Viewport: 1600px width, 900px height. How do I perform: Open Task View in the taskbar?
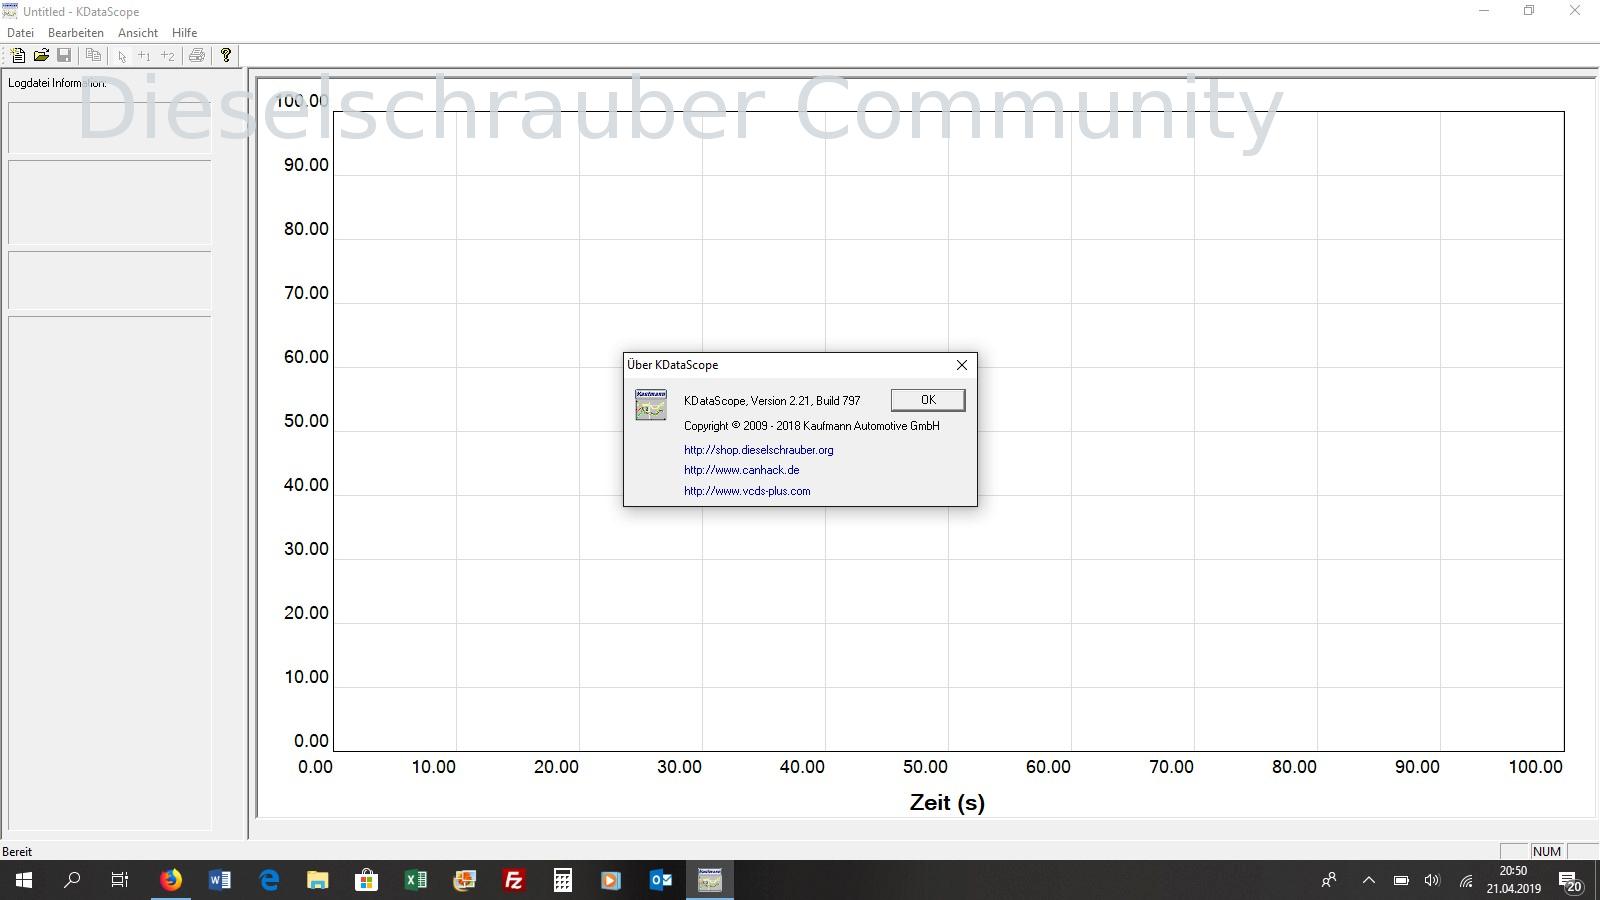(x=120, y=880)
